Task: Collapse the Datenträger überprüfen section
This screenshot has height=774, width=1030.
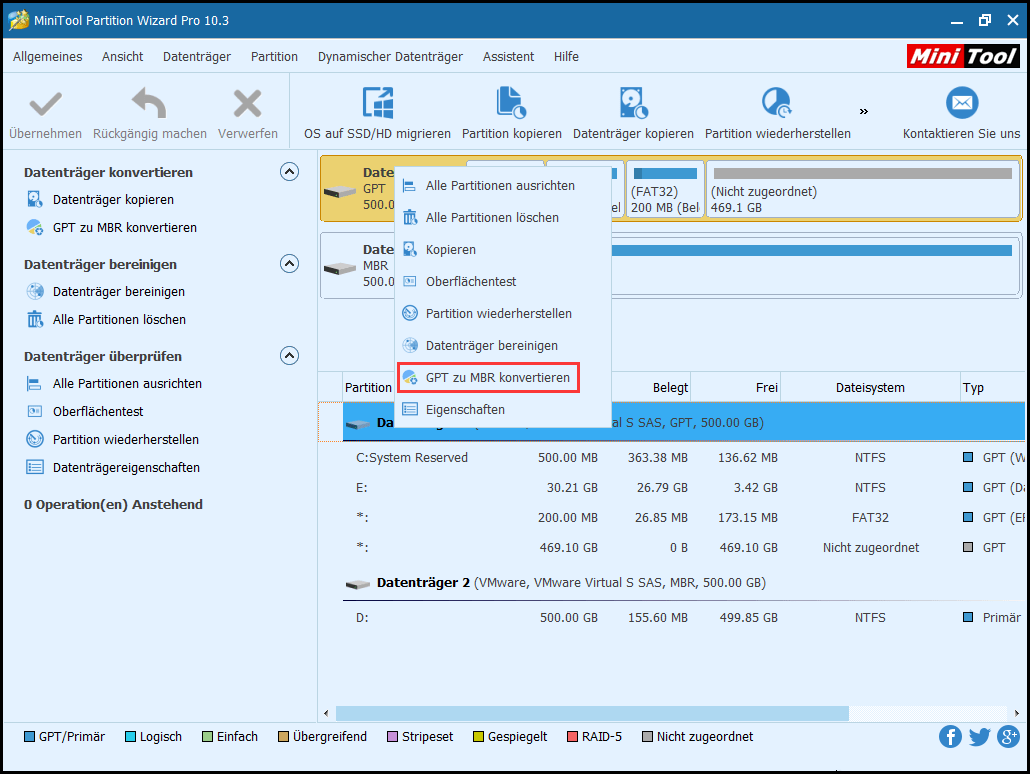Action: pyautogui.click(x=290, y=355)
